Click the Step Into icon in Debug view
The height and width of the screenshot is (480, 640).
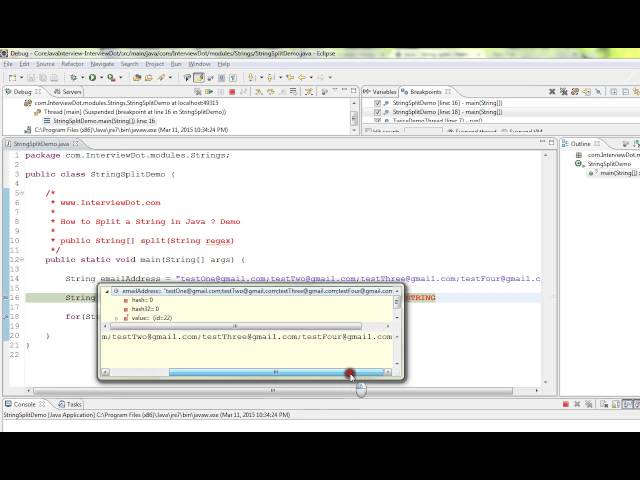coord(259,92)
